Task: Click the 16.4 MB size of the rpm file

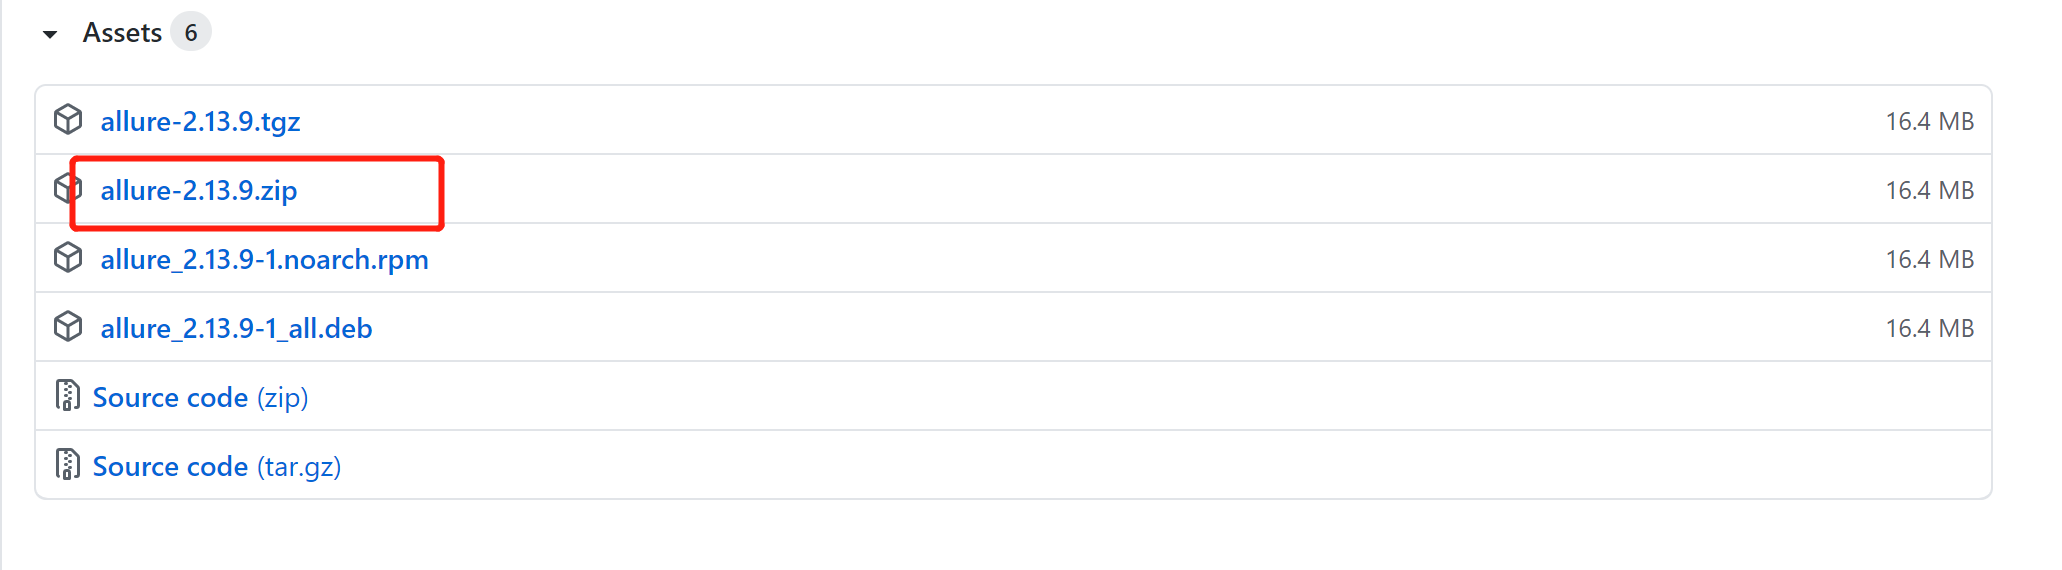Action: (x=1929, y=259)
